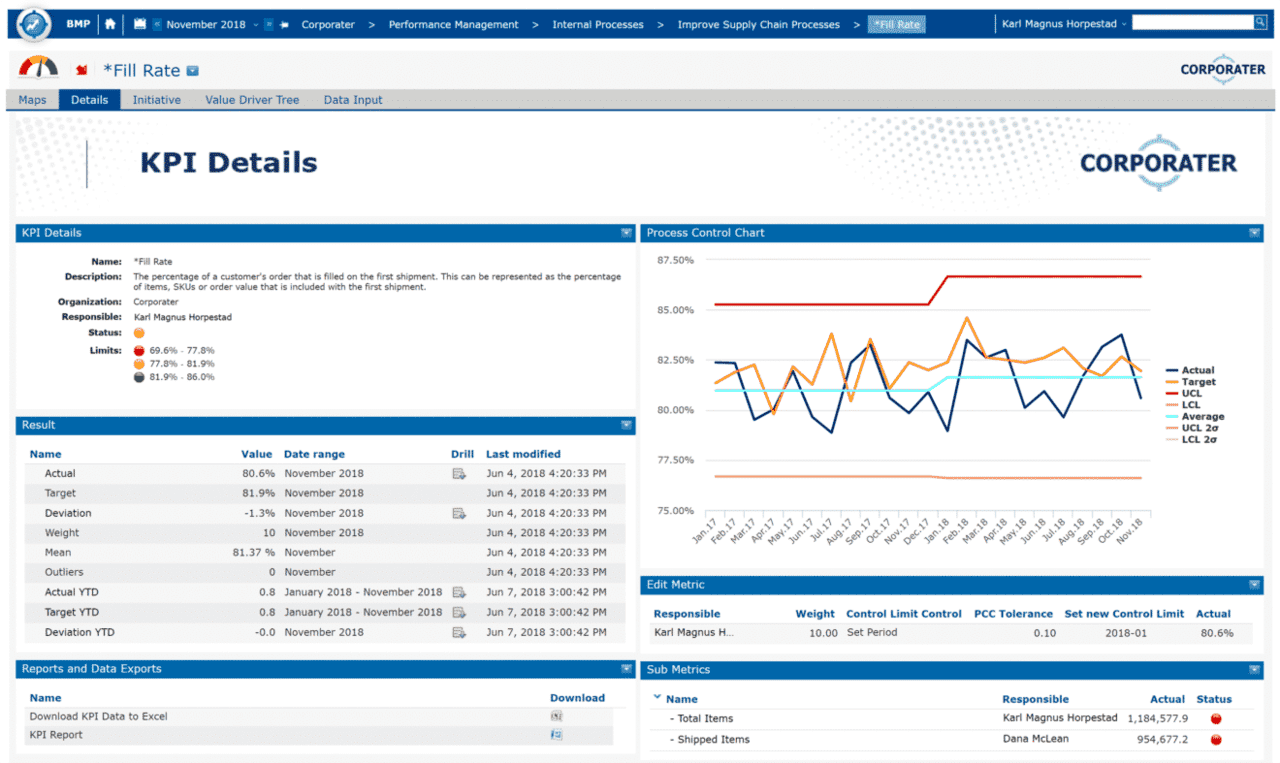Toggle the UCL series in chart legend
Image resolution: width=1280 pixels, height=763 pixels.
(x=1192, y=393)
